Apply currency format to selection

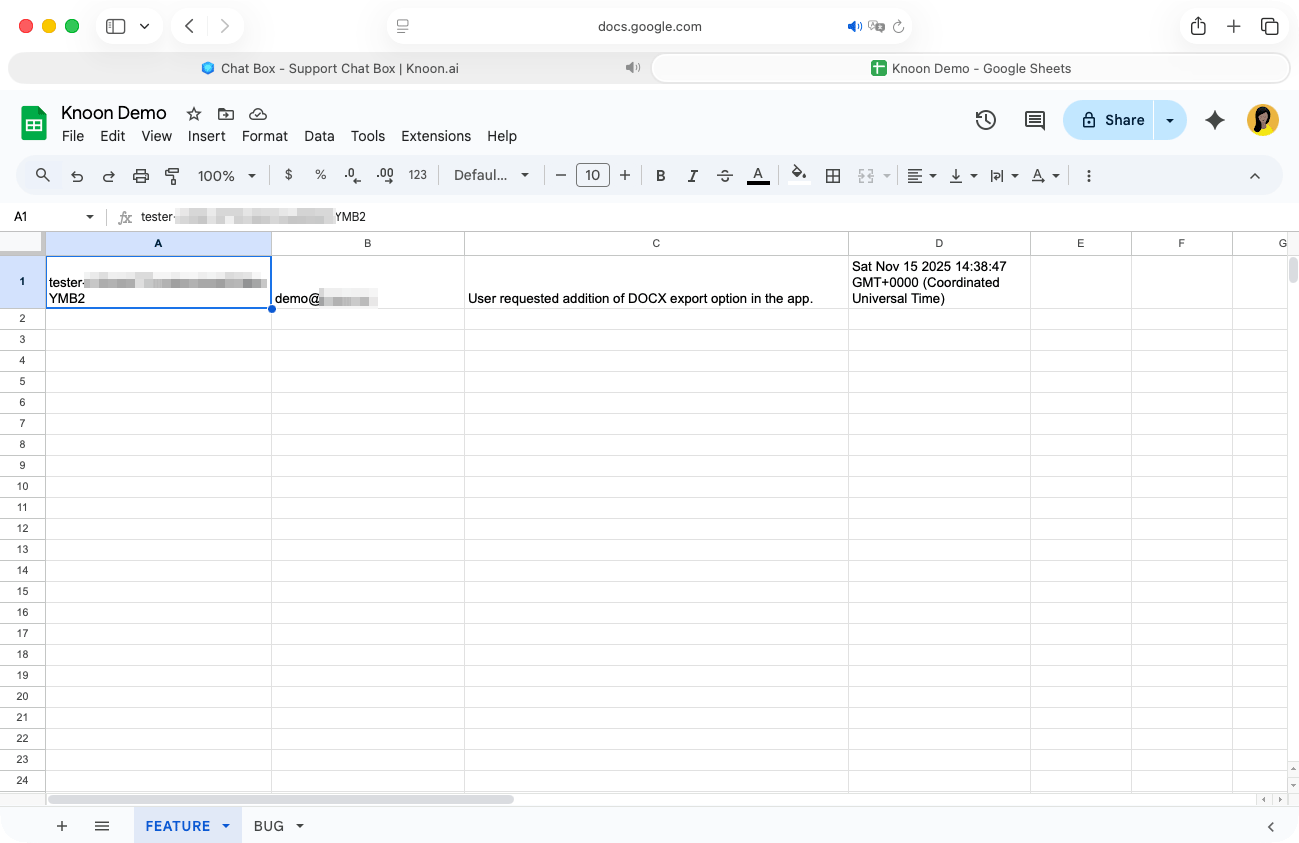(288, 175)
